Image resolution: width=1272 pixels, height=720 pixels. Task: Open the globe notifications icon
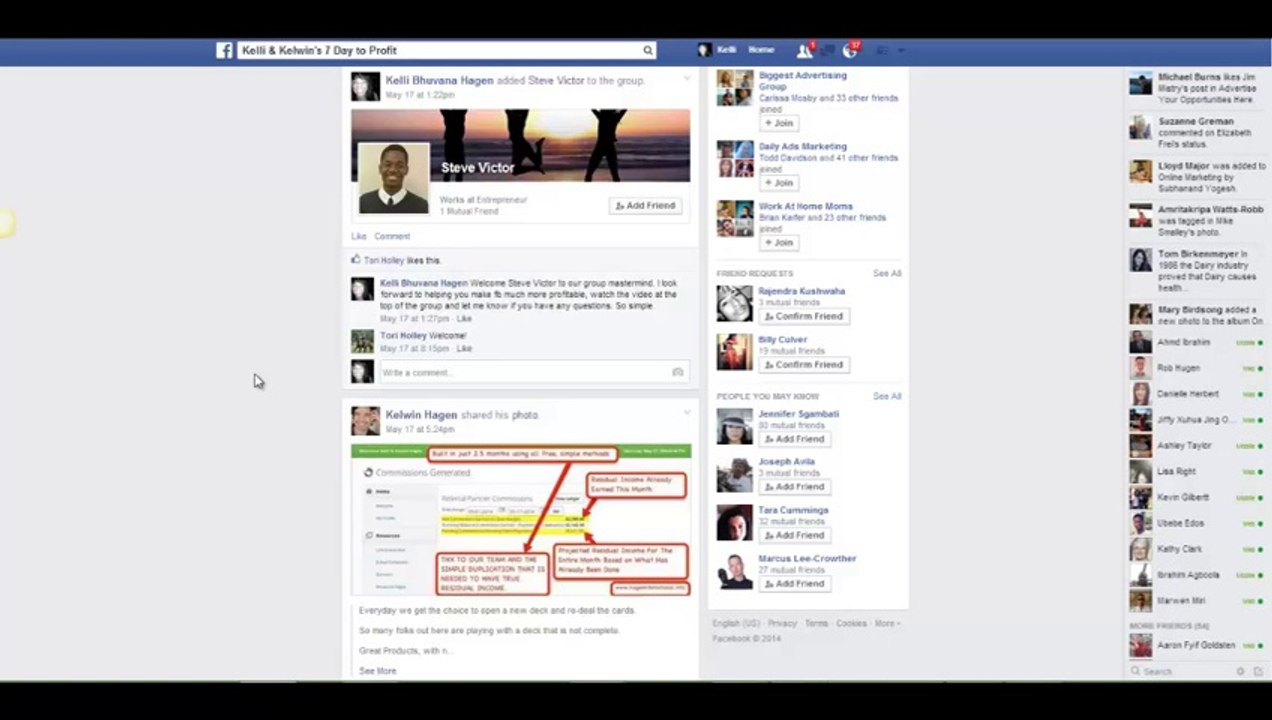850,50
